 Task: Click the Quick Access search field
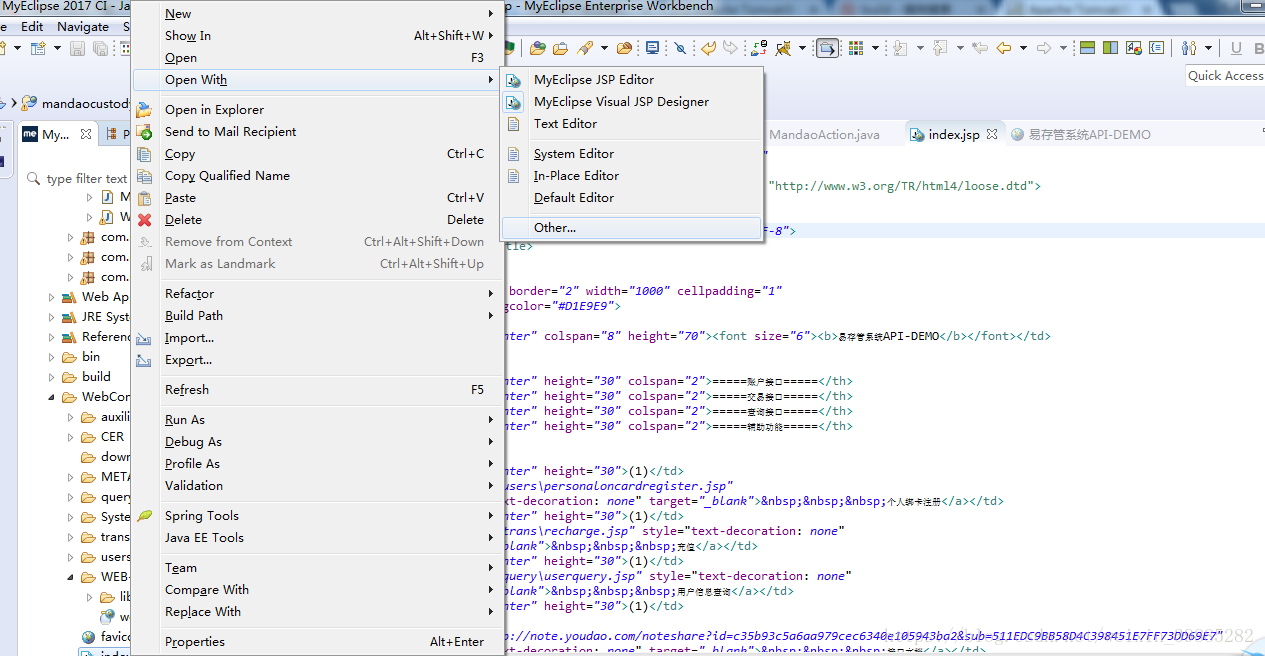point(1225,76)
